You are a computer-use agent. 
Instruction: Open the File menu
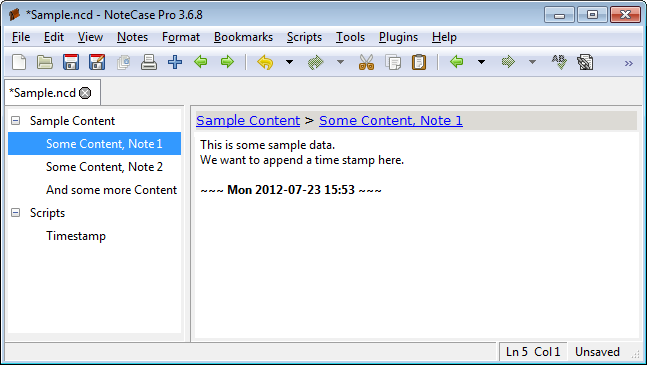[x=21, y=37]
